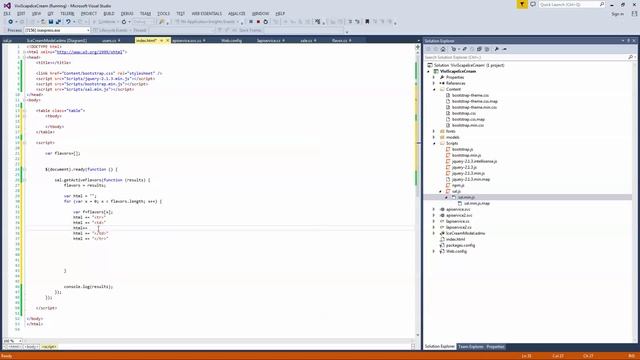Expand the Web.config node
This screenshot has width=640, height=360.
pyautogui.click(x=434, y=251)
